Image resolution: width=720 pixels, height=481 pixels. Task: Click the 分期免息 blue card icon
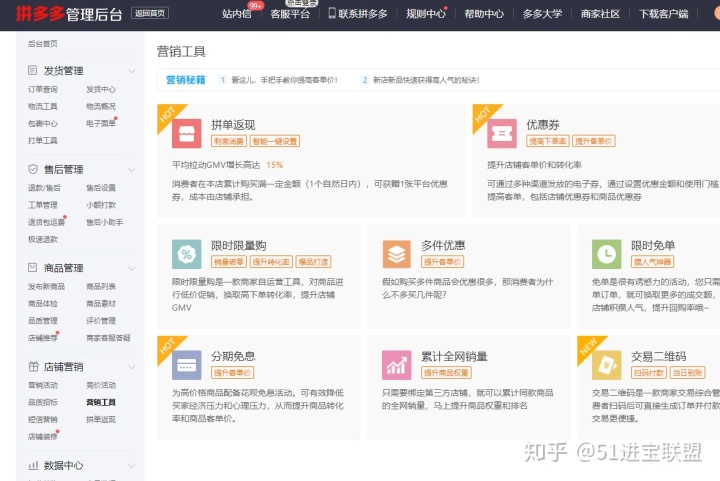186,365
